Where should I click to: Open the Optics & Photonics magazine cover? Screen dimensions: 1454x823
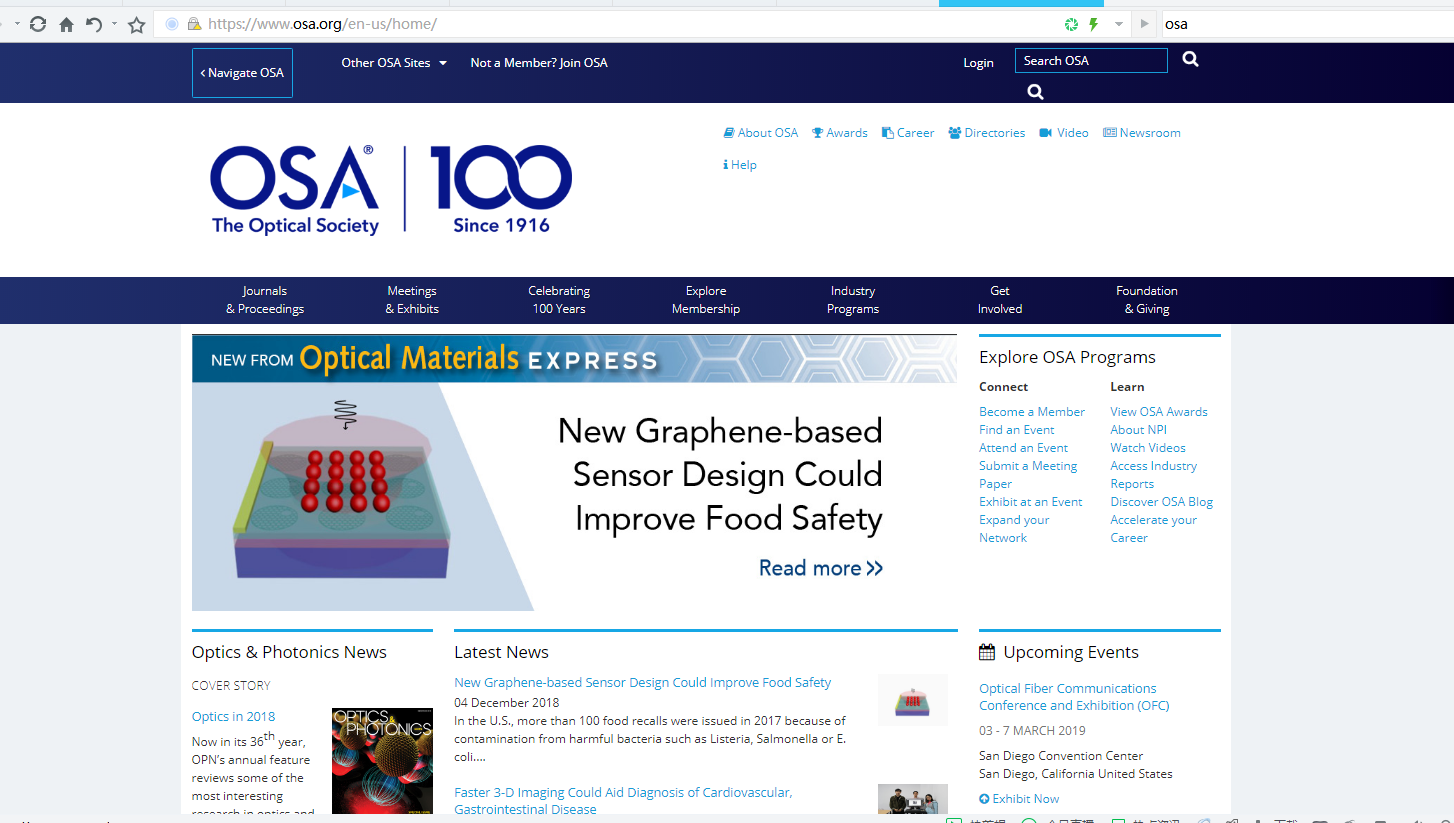pos(382,760)
